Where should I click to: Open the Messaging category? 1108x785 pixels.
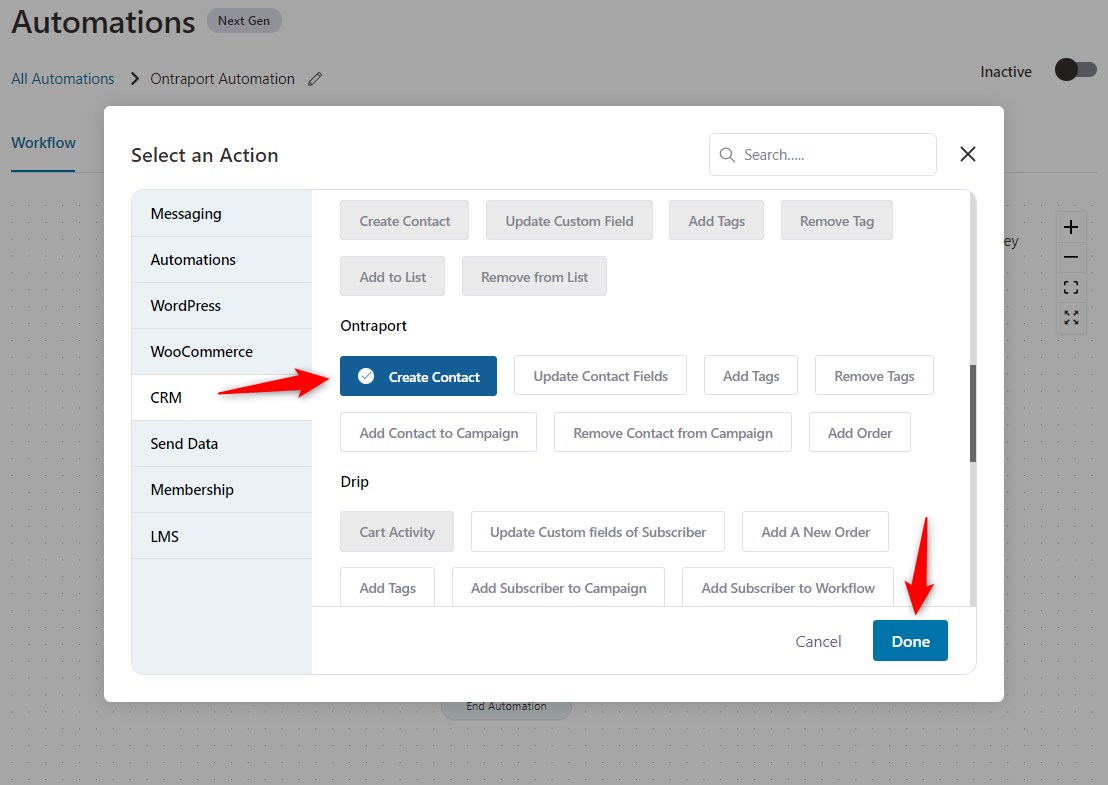pos(221,214)
